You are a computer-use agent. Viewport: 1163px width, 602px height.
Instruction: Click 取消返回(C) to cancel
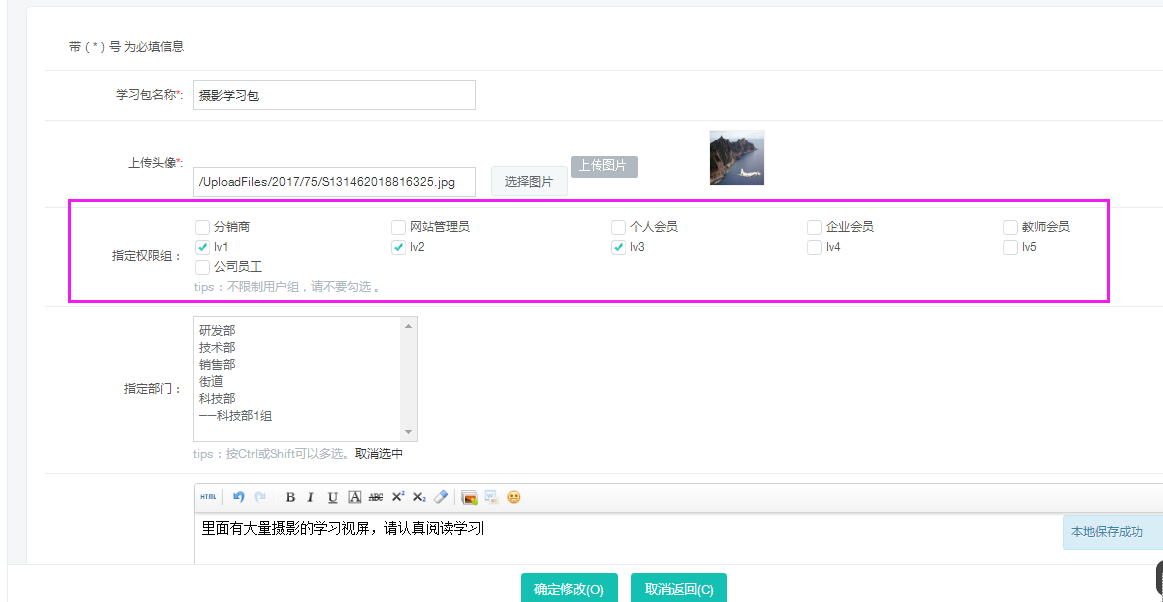click(679, 589)
